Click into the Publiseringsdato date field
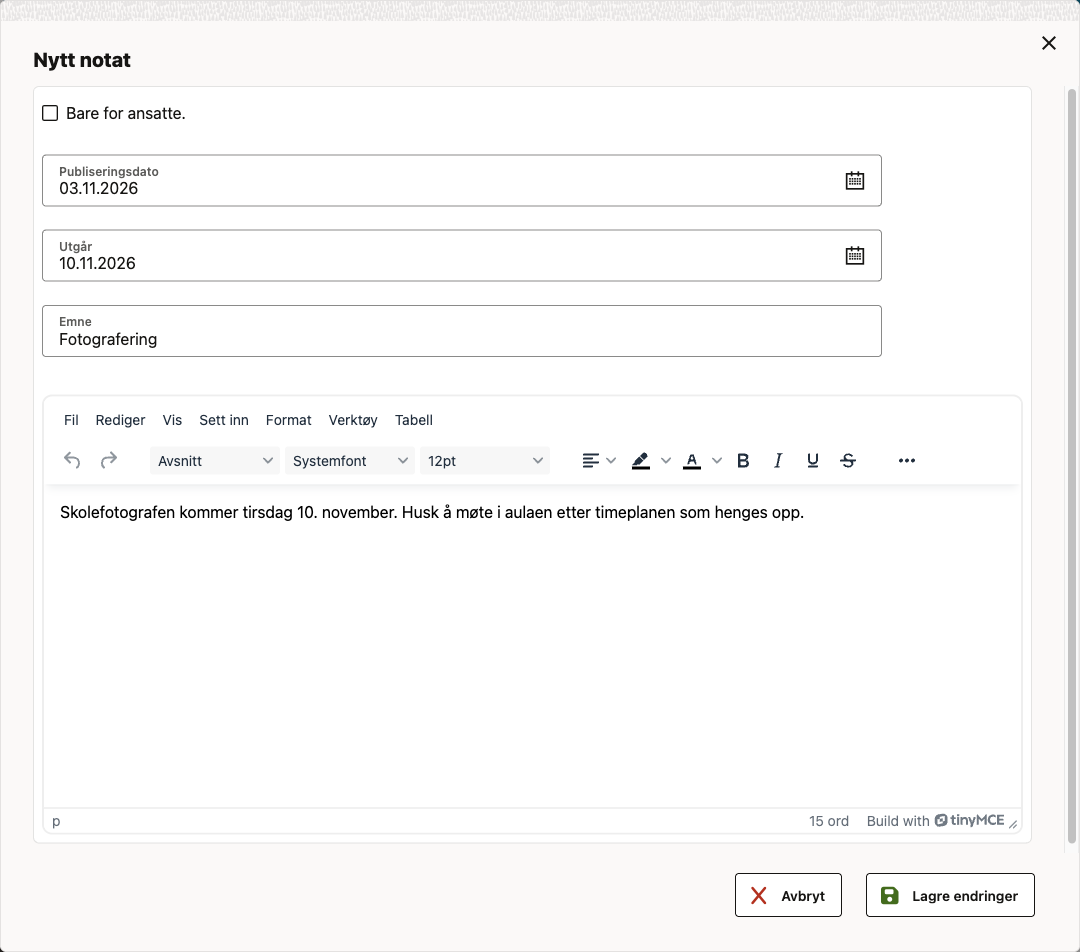 461,180
